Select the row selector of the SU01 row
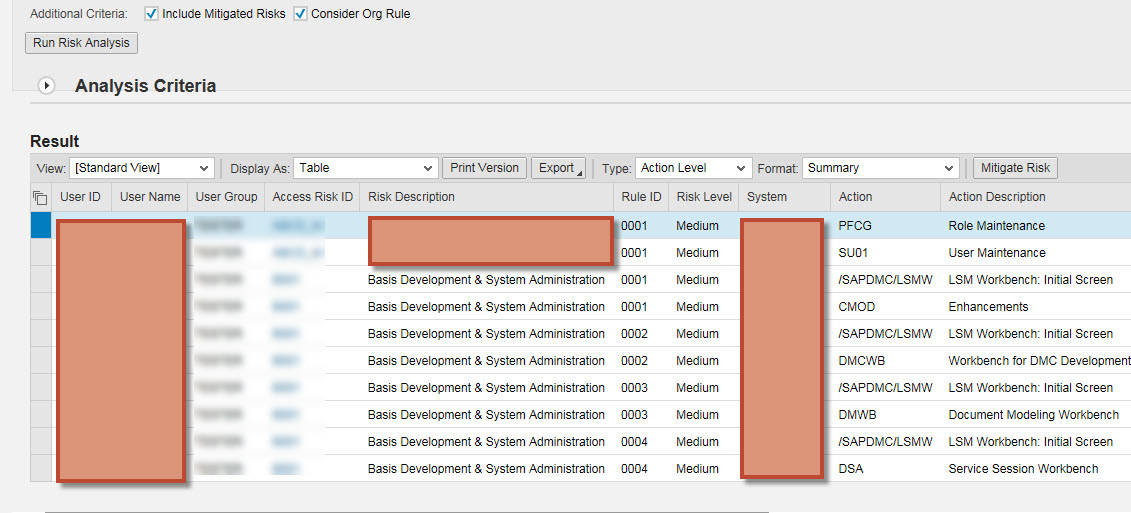This screenshot has height=513, width=1131. [40, 253]
